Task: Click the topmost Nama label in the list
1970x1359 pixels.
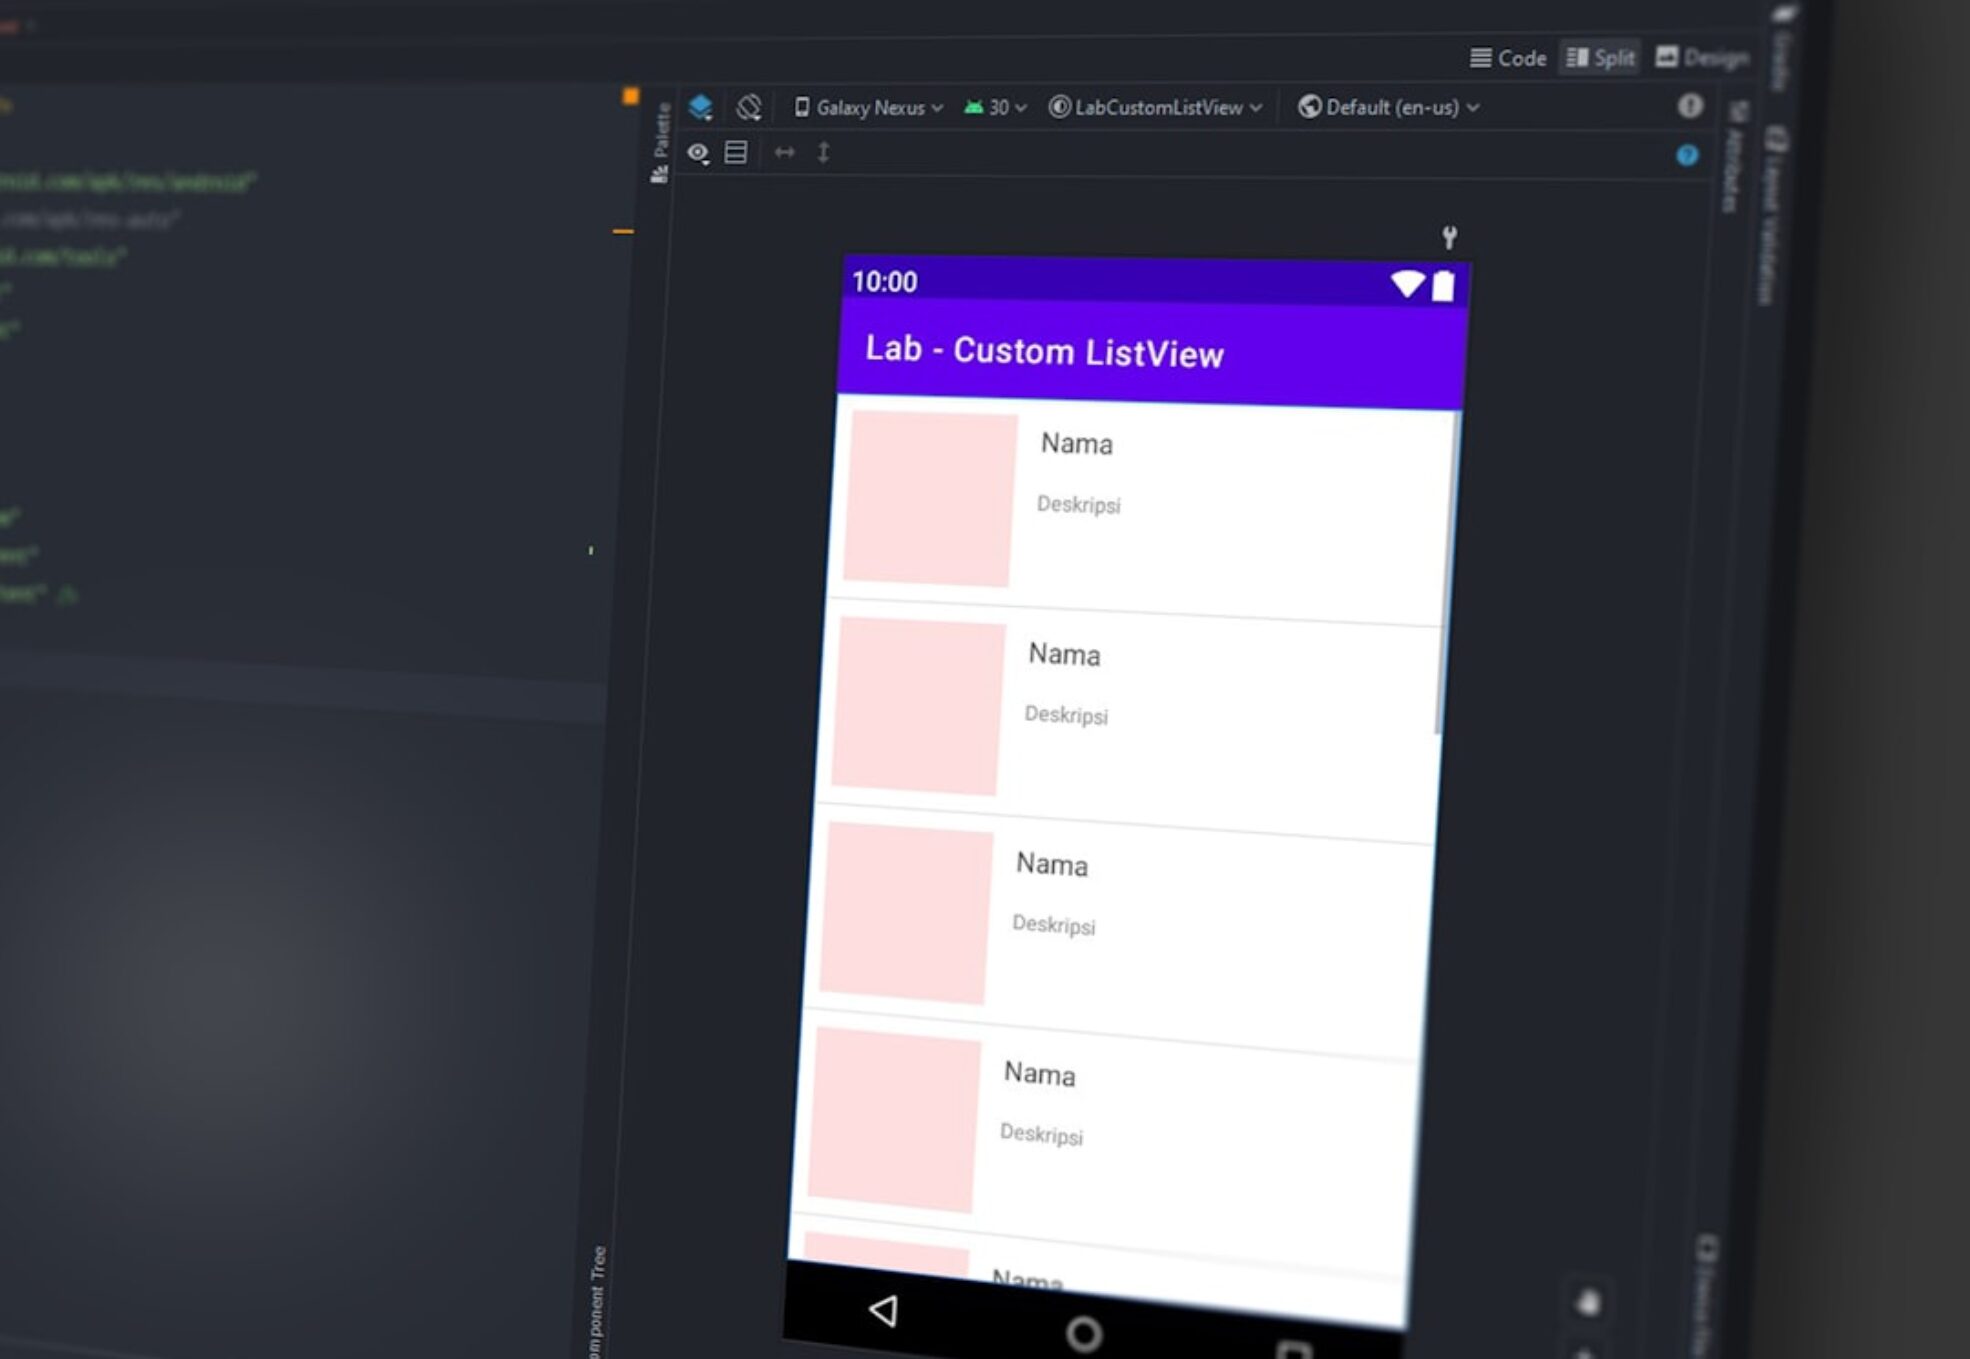Action: click(x=1076, y=443)
